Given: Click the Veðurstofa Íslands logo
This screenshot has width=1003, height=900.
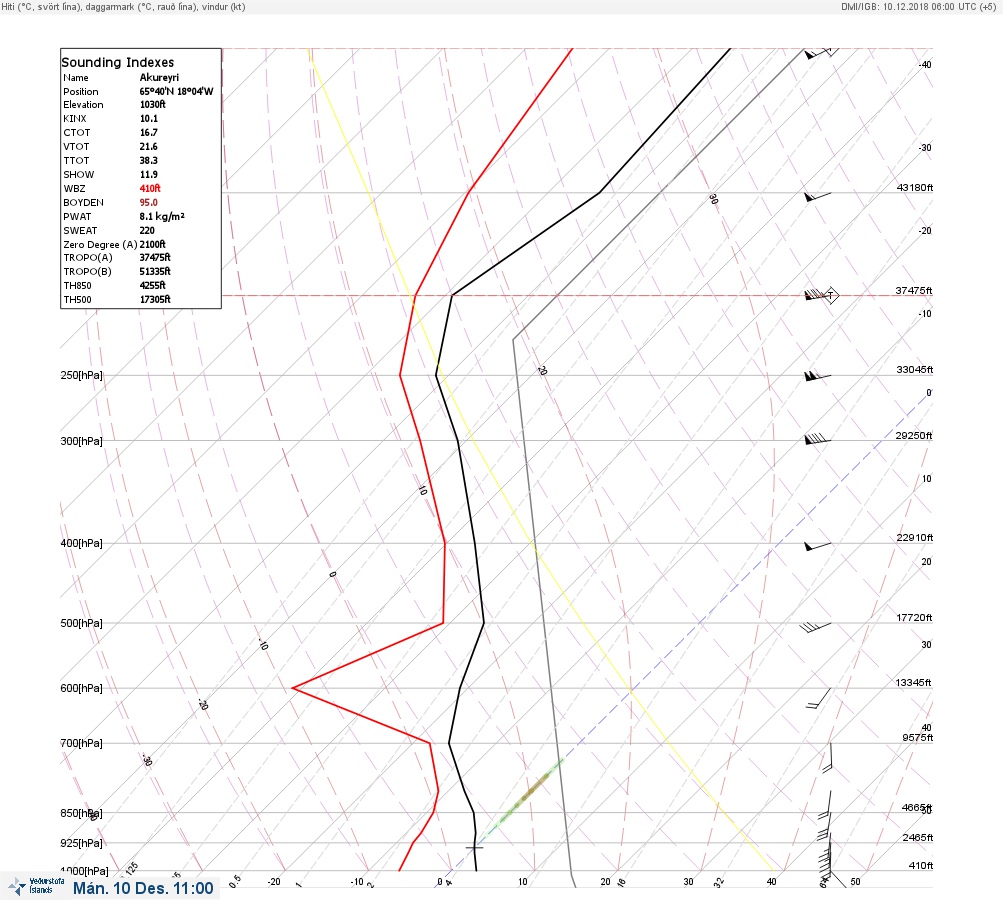Looking at the screenshot, I should click(x=36, y=886).
